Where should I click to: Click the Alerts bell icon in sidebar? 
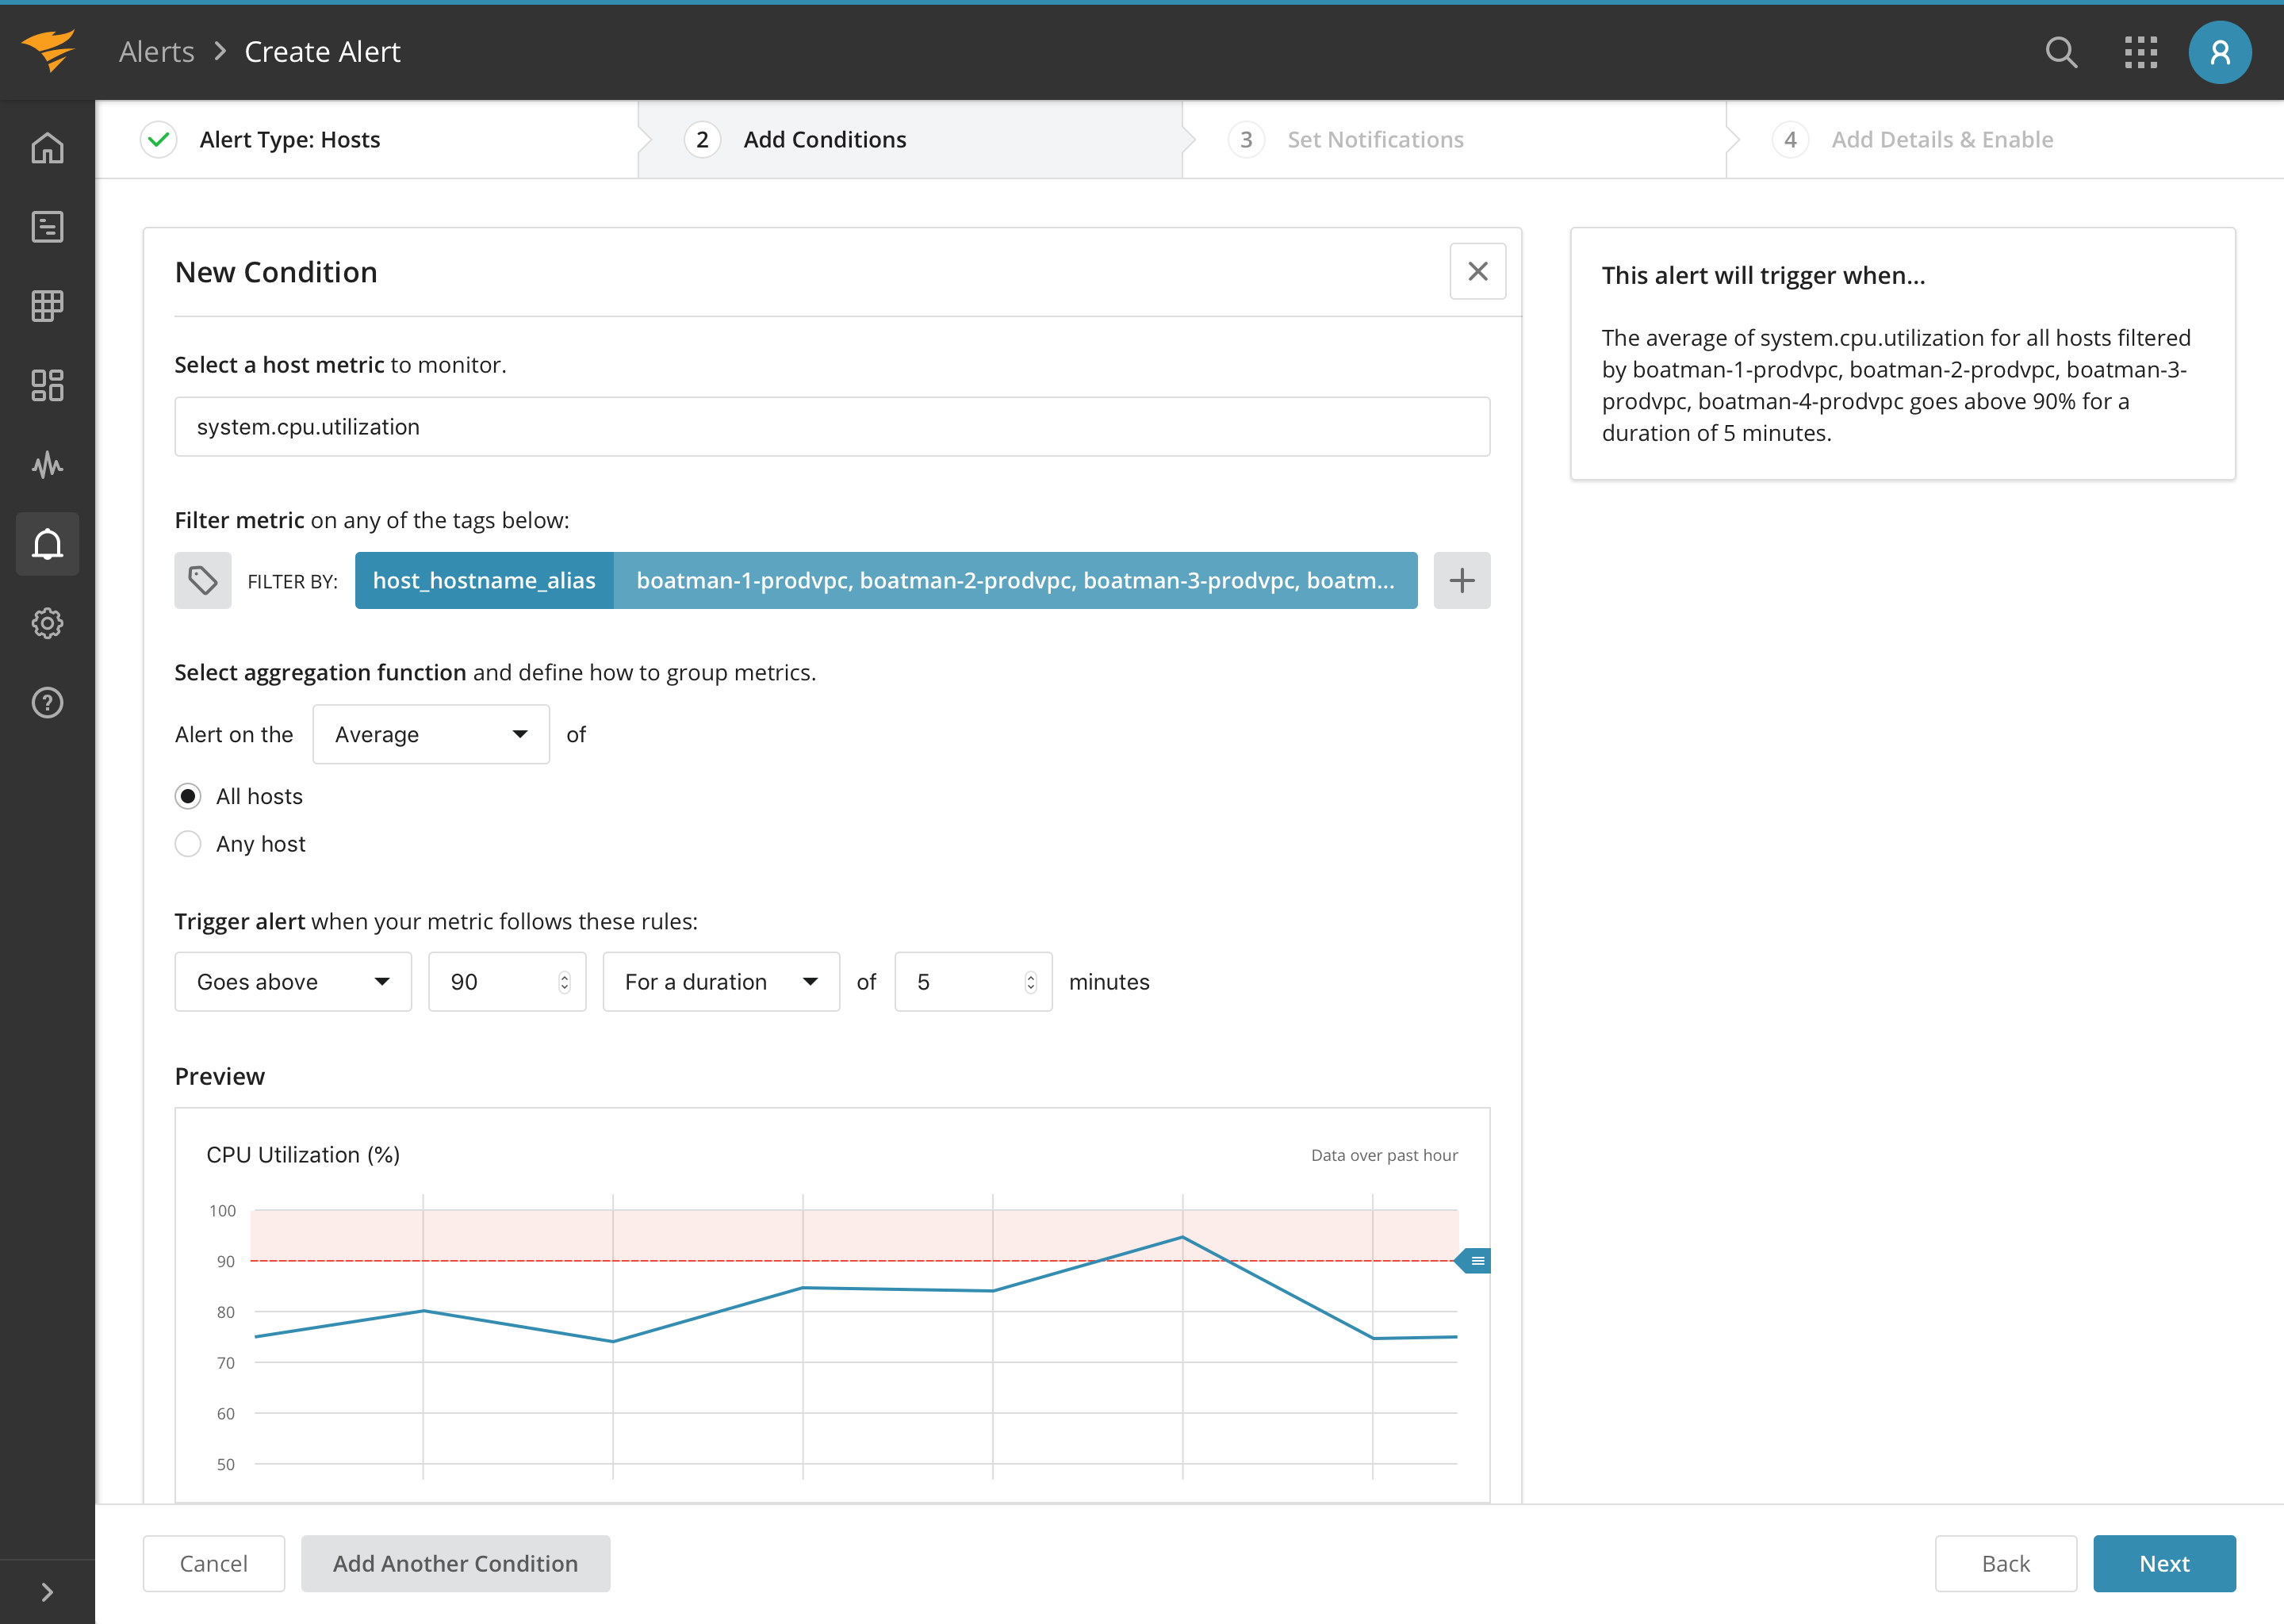point(47,544)
